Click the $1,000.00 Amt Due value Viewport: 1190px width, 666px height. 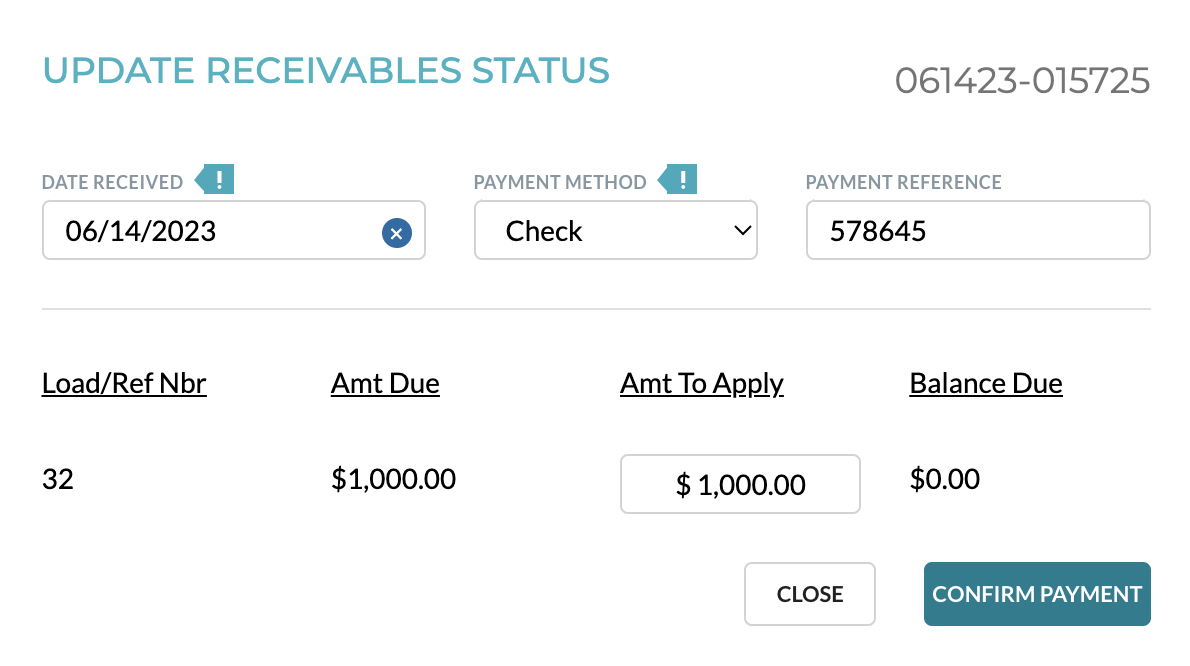pyautogui.click(x=393, y=478)
